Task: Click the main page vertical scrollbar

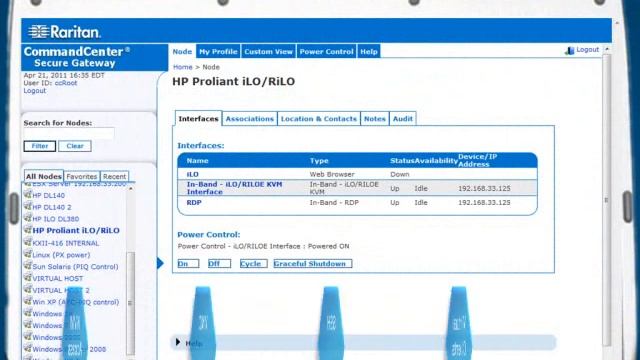Action: (x=607, y=200)
